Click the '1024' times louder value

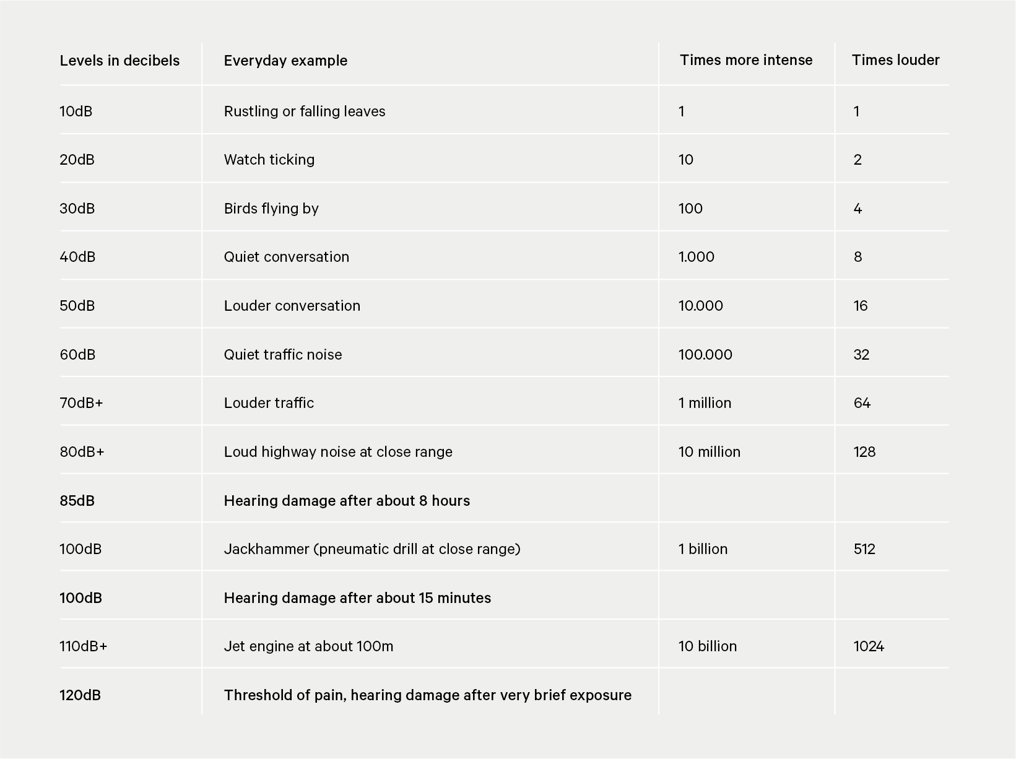868,646
